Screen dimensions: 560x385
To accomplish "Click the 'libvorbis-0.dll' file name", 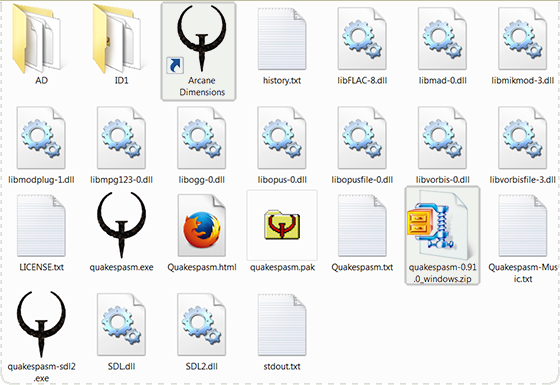I will pos(442,180).
